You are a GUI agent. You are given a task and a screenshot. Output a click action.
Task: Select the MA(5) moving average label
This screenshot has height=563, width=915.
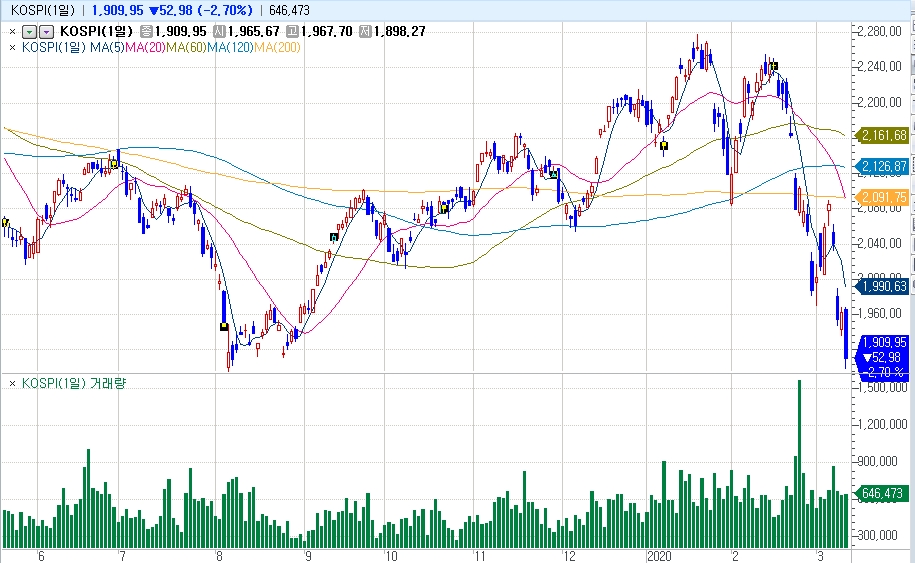tap(107, 46)
